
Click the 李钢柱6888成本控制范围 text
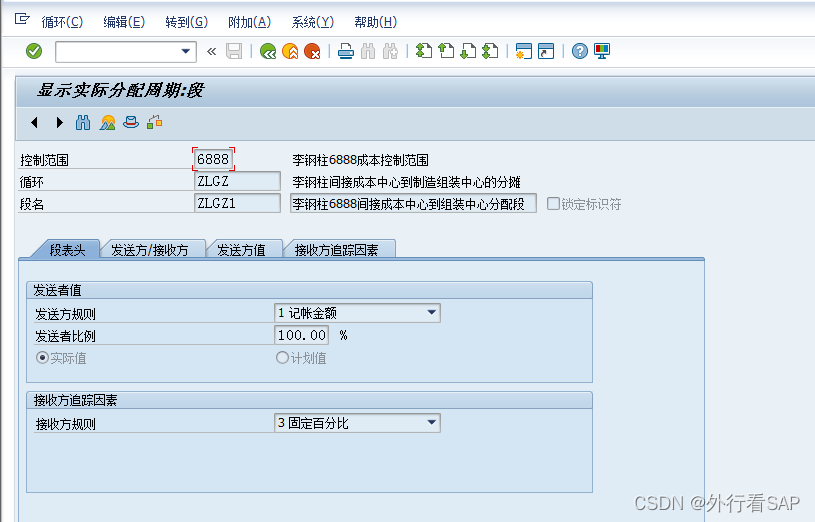tap(360, 160)
